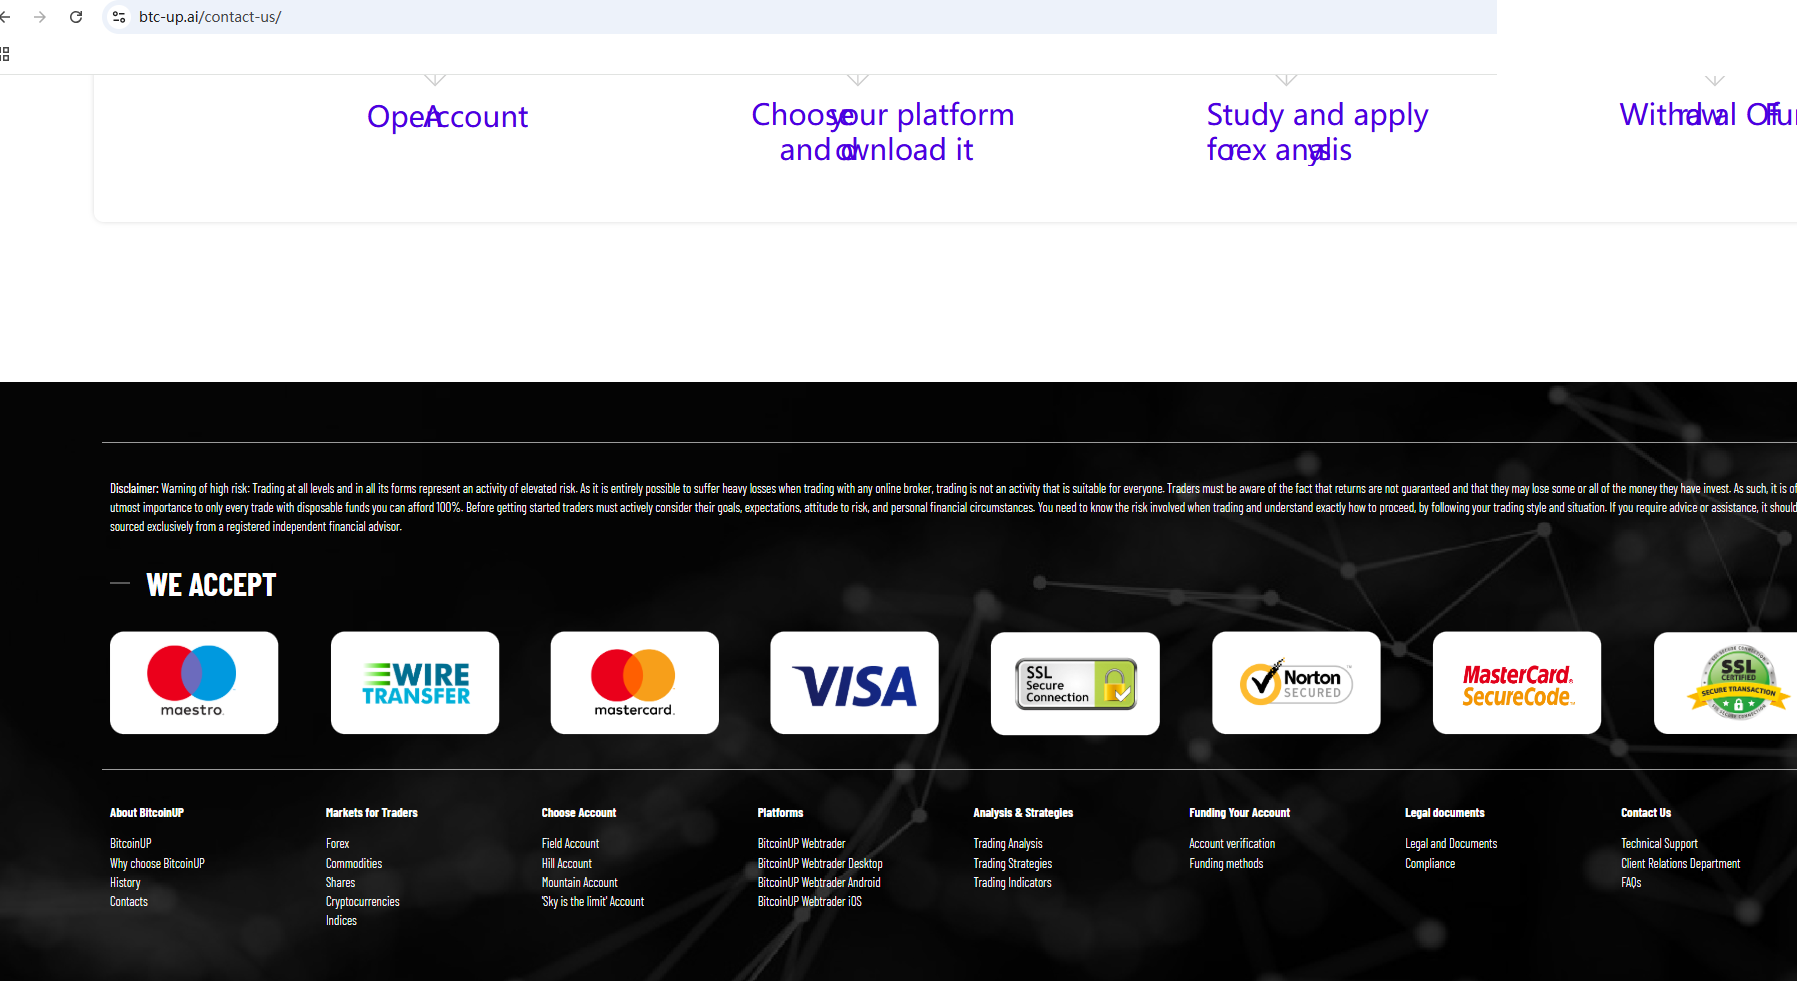Open BitcoinUP Webtrader Android link
Viewport: 1797px width, 981px height.
(x=819, y=883)
